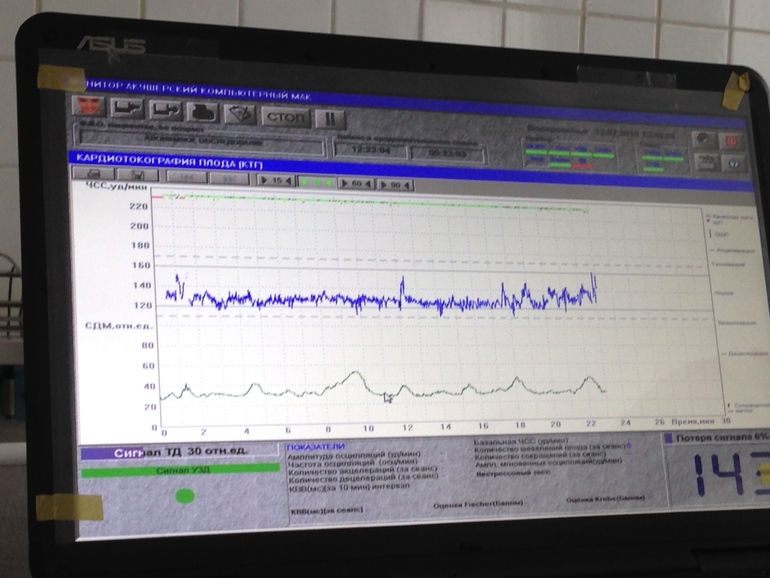Image resolution: width=770 pixels, height=578 pixels.
Task: Click the session duration time field
Action: 440,153
